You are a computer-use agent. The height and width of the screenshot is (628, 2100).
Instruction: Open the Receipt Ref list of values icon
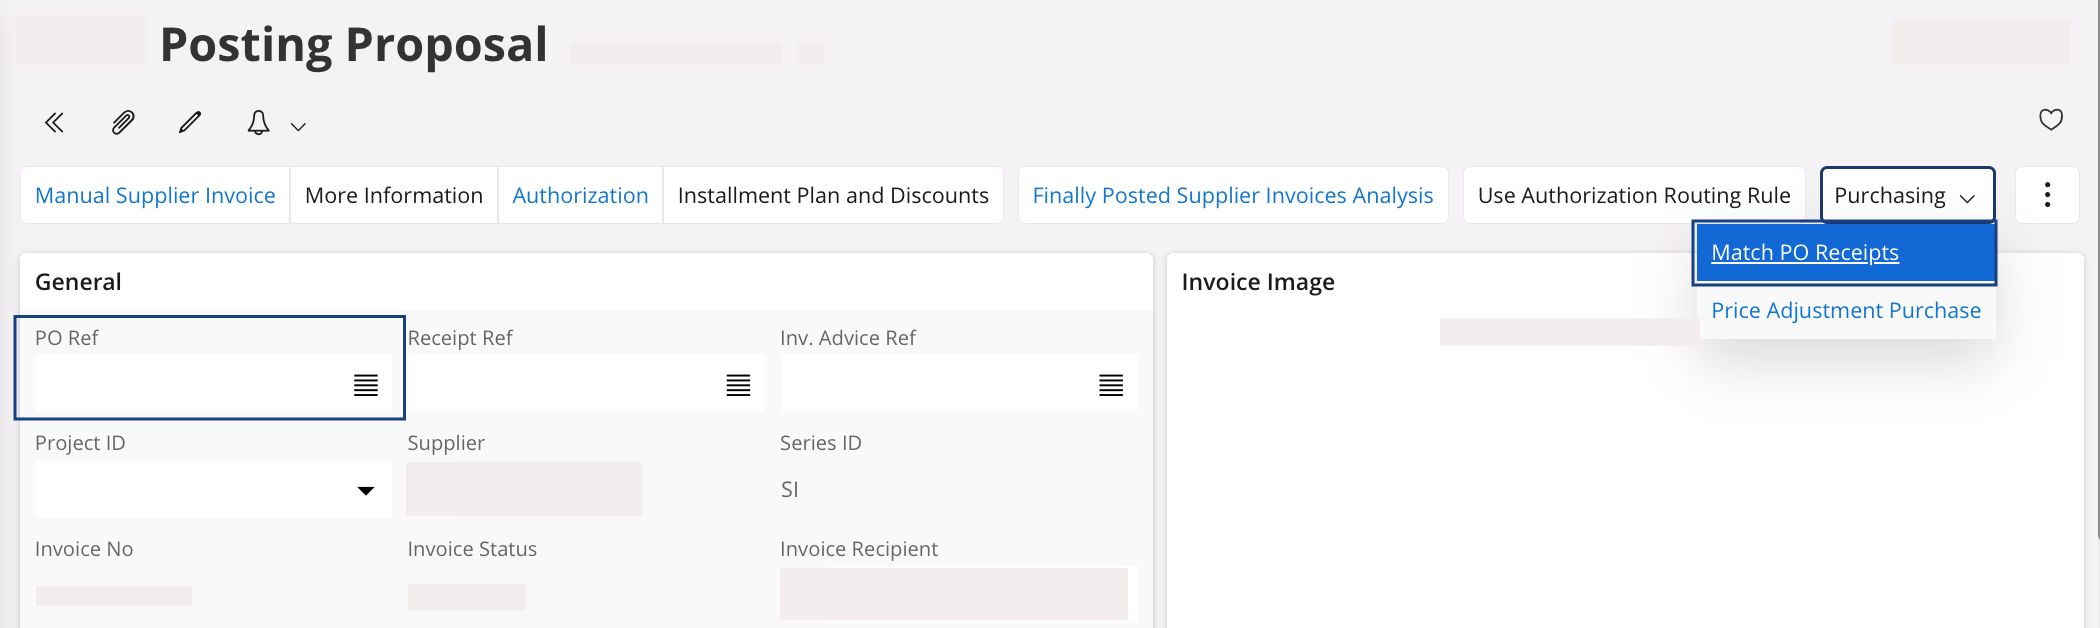click(738, 385)
